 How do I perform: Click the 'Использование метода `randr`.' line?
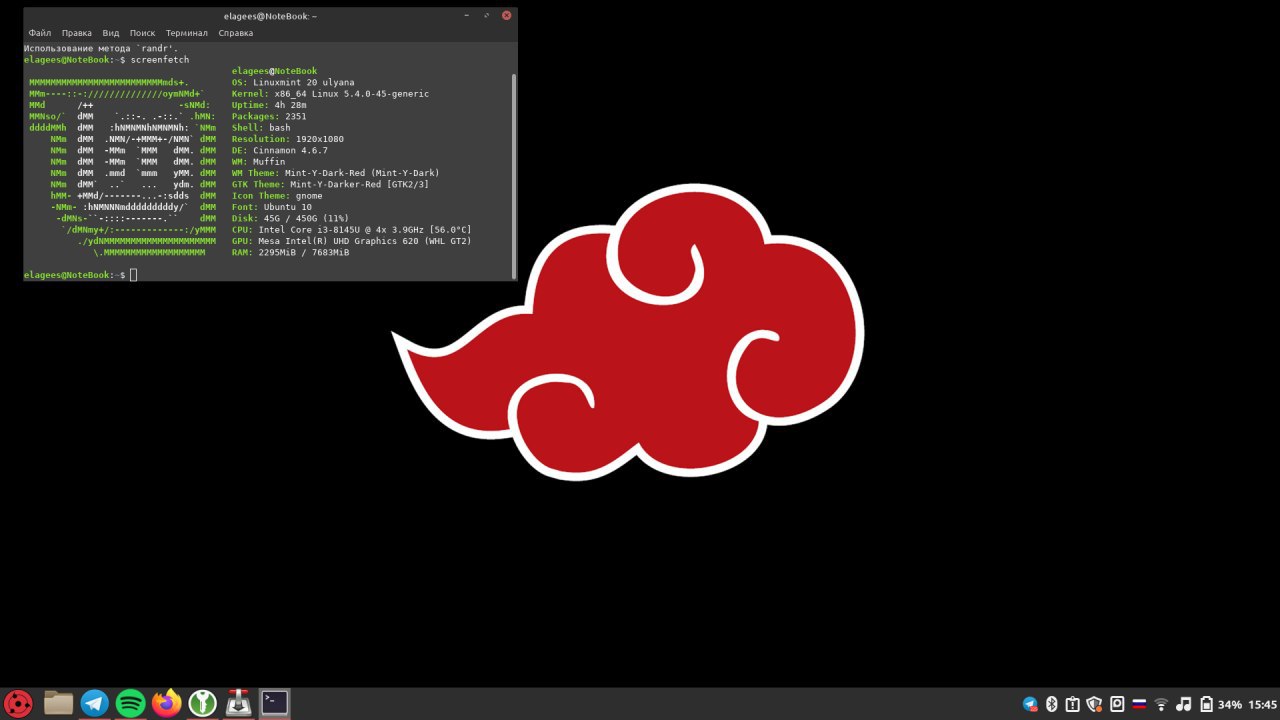(101, 48)
